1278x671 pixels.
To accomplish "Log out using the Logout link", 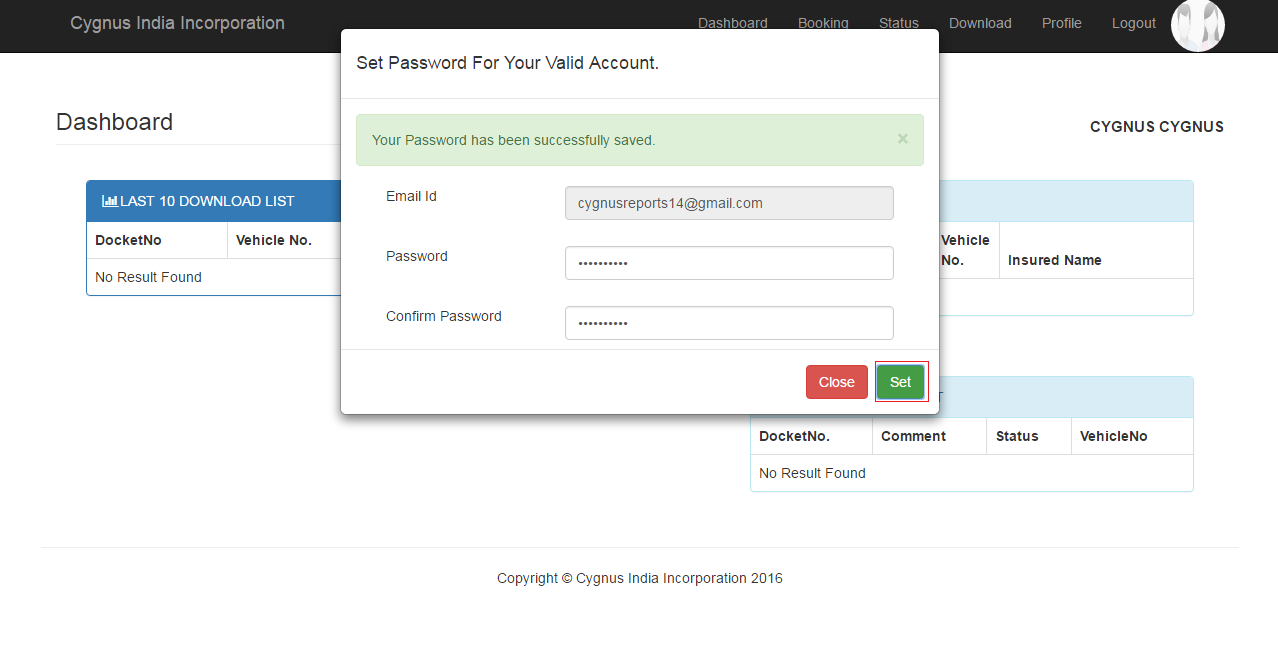I will 1134,23.
